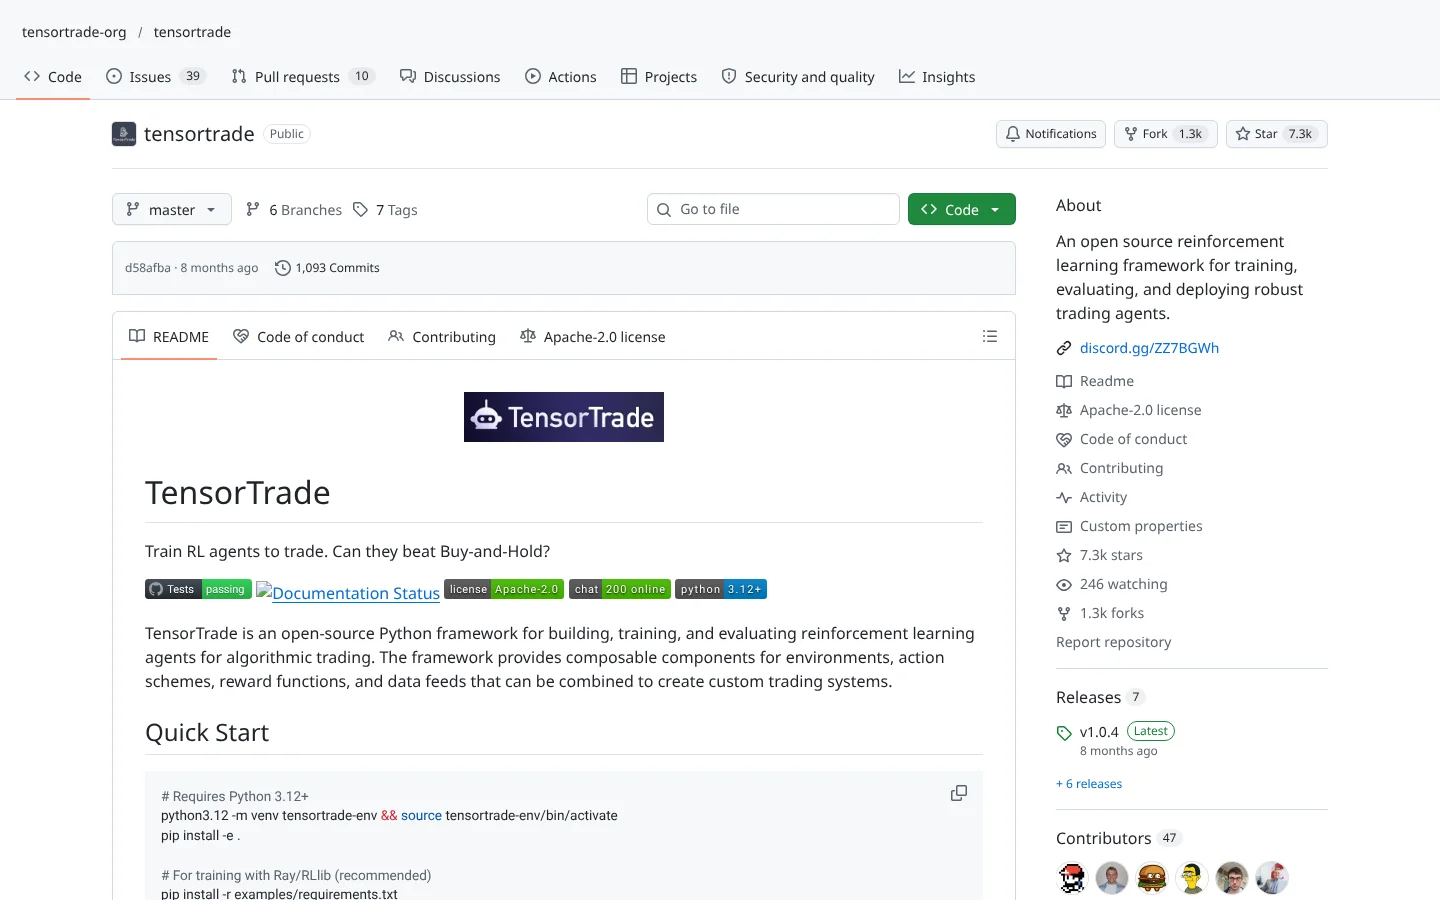Open Custom properties link
The image size is (1440, 900).
point(1130,526)
